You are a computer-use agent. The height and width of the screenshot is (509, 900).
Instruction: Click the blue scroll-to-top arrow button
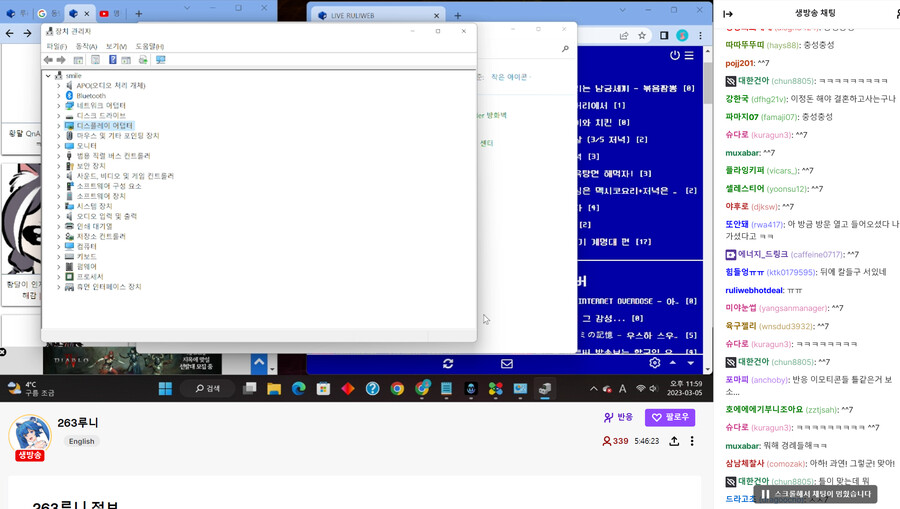259,363
